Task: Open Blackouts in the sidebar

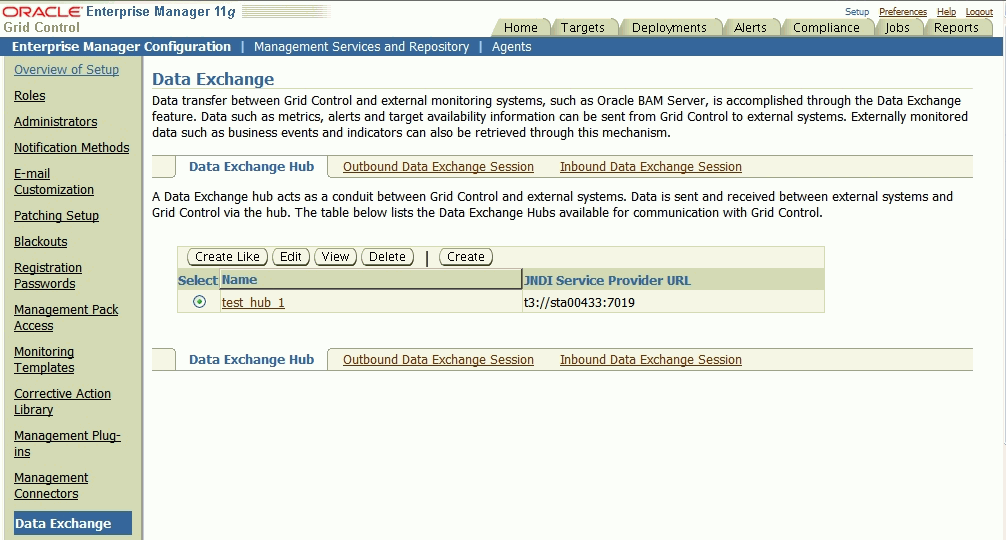Action: pos(40,241)
